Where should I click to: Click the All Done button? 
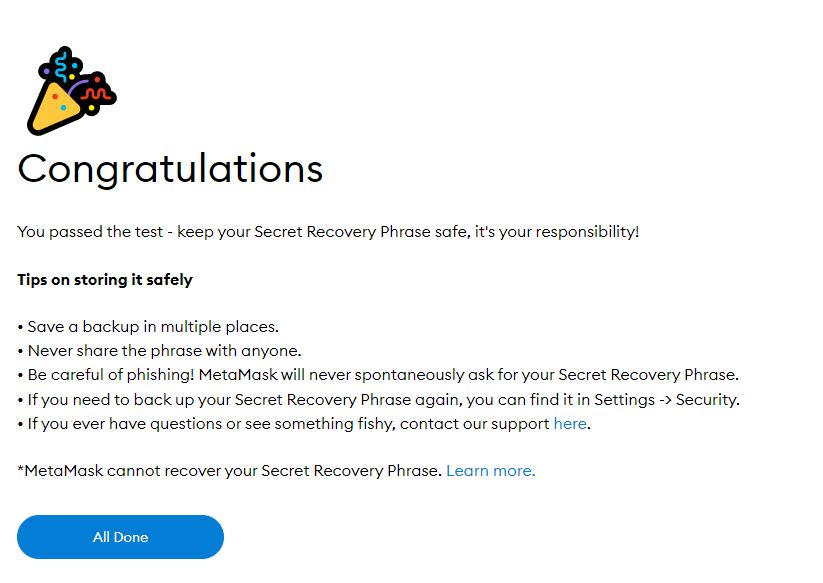point(120,537)
